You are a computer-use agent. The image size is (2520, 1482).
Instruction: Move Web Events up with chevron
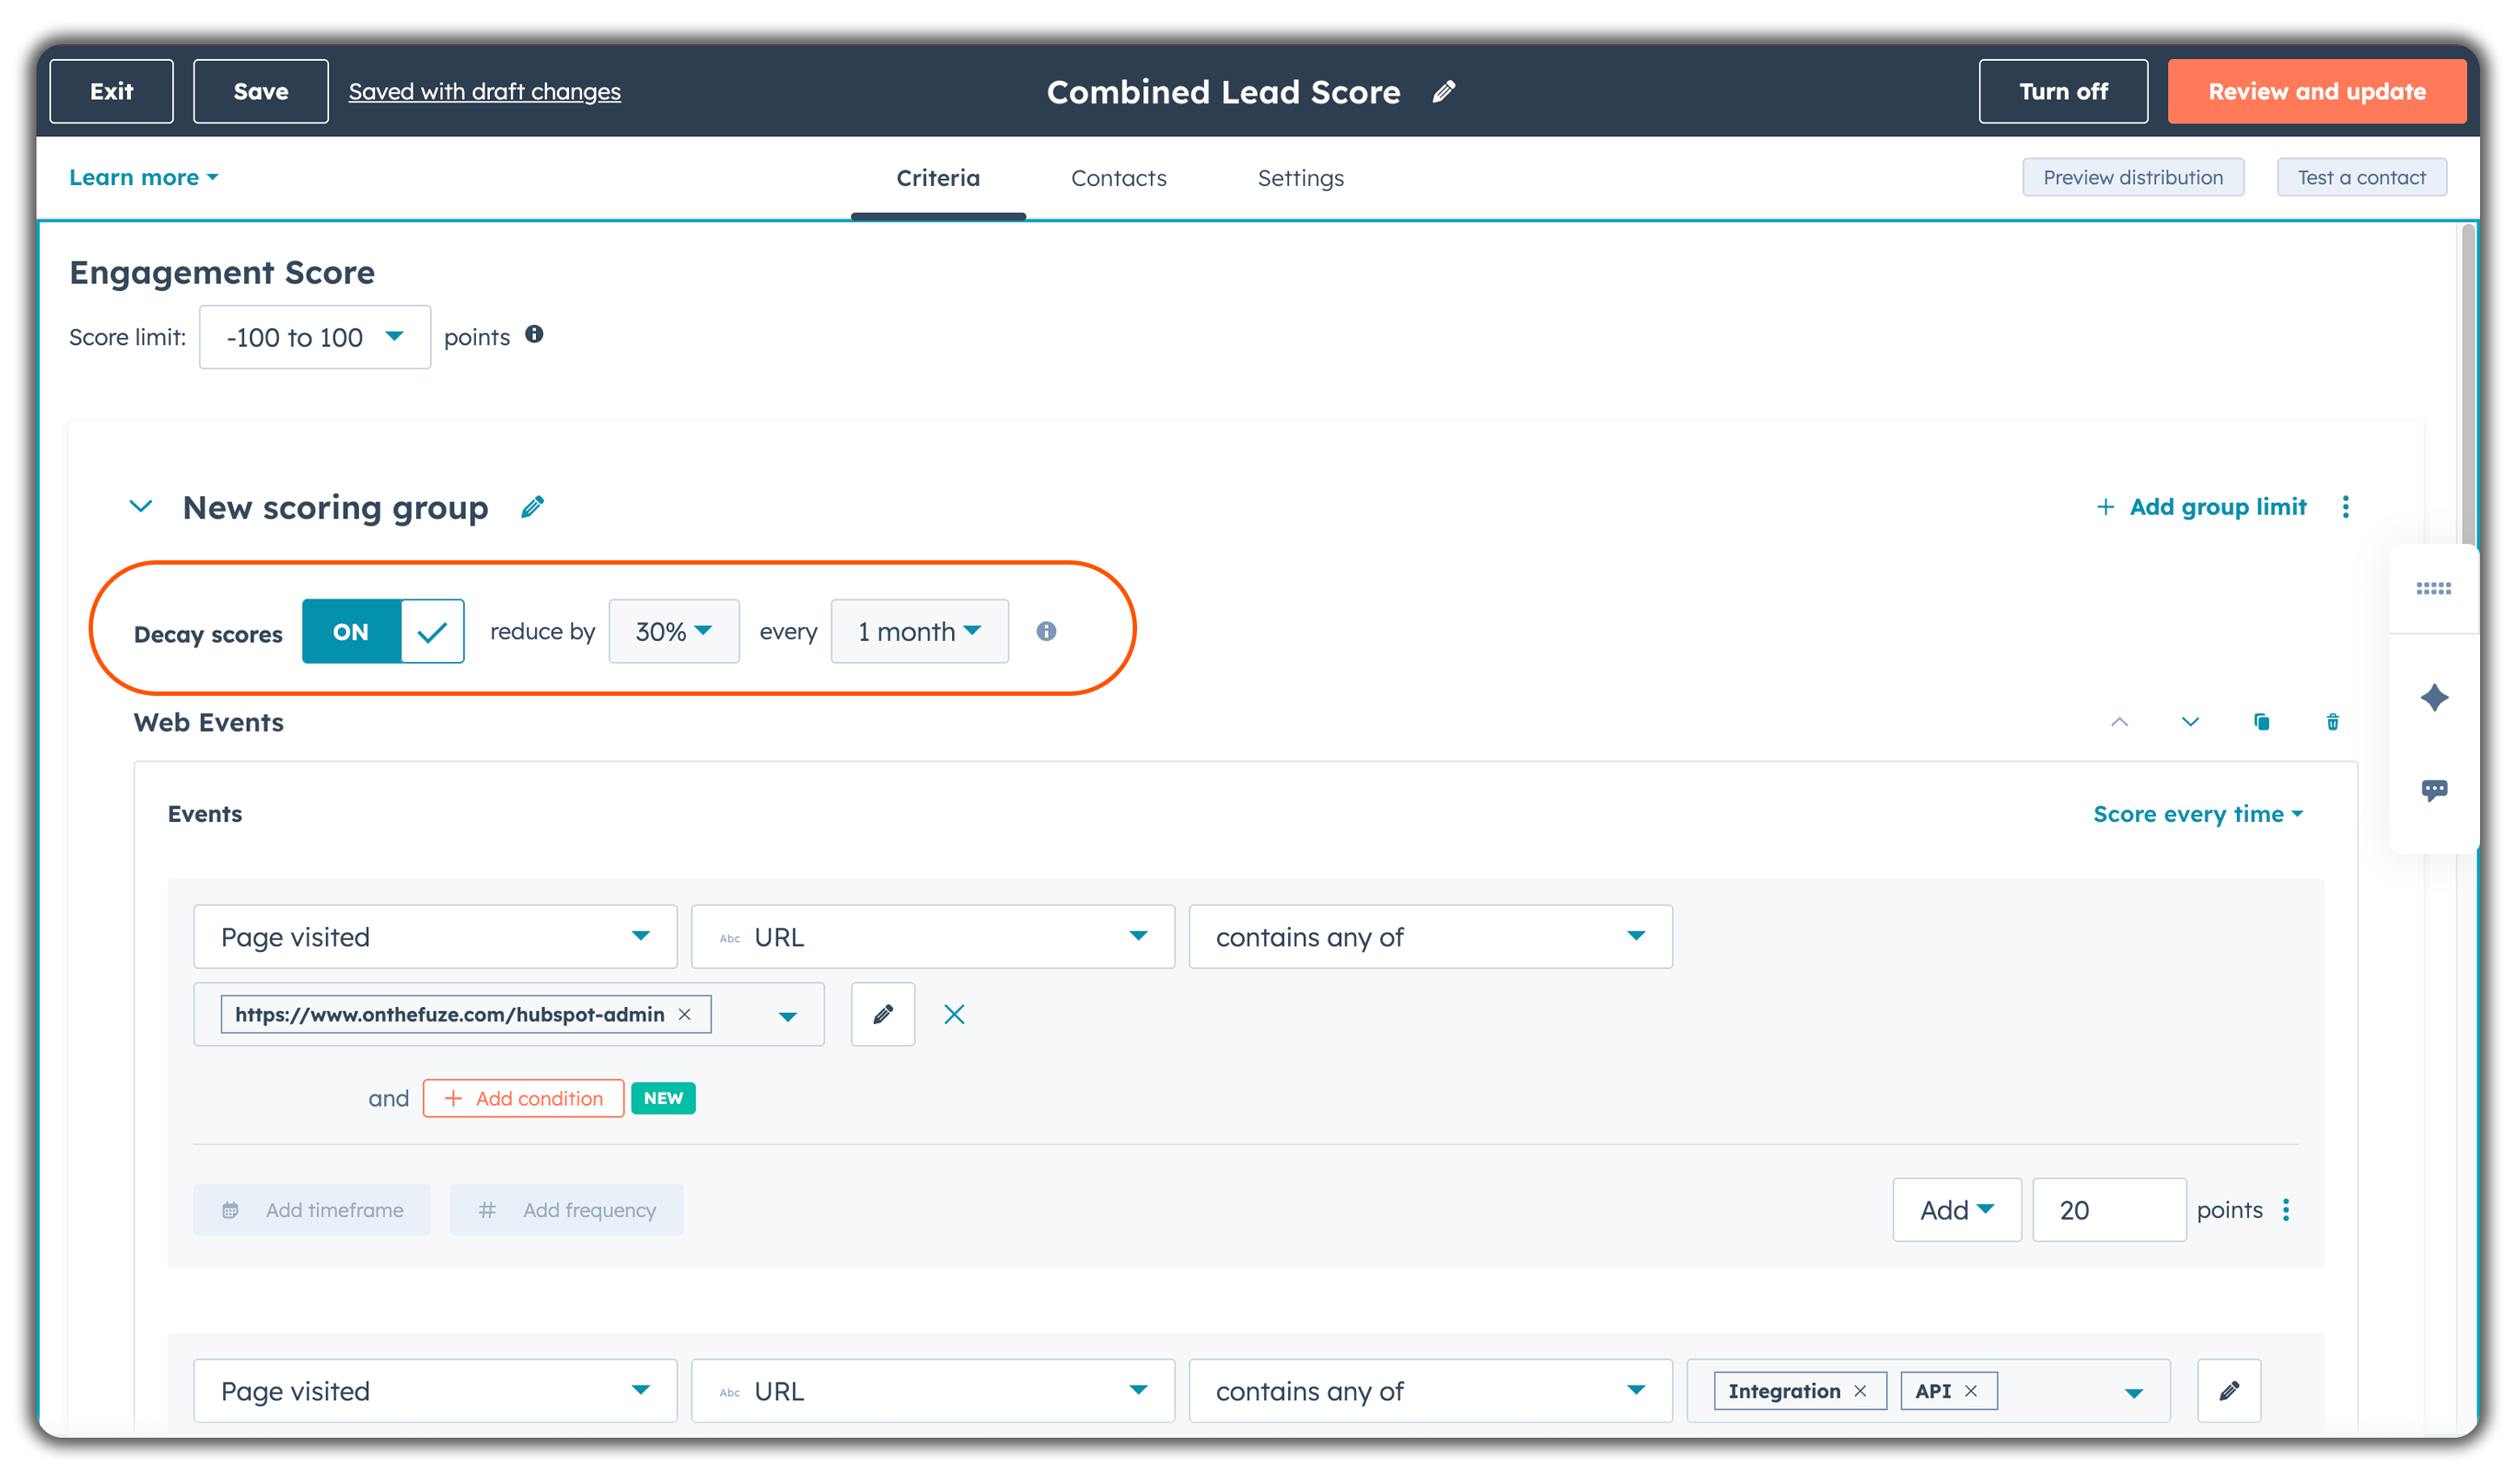tap(2119, 722)
